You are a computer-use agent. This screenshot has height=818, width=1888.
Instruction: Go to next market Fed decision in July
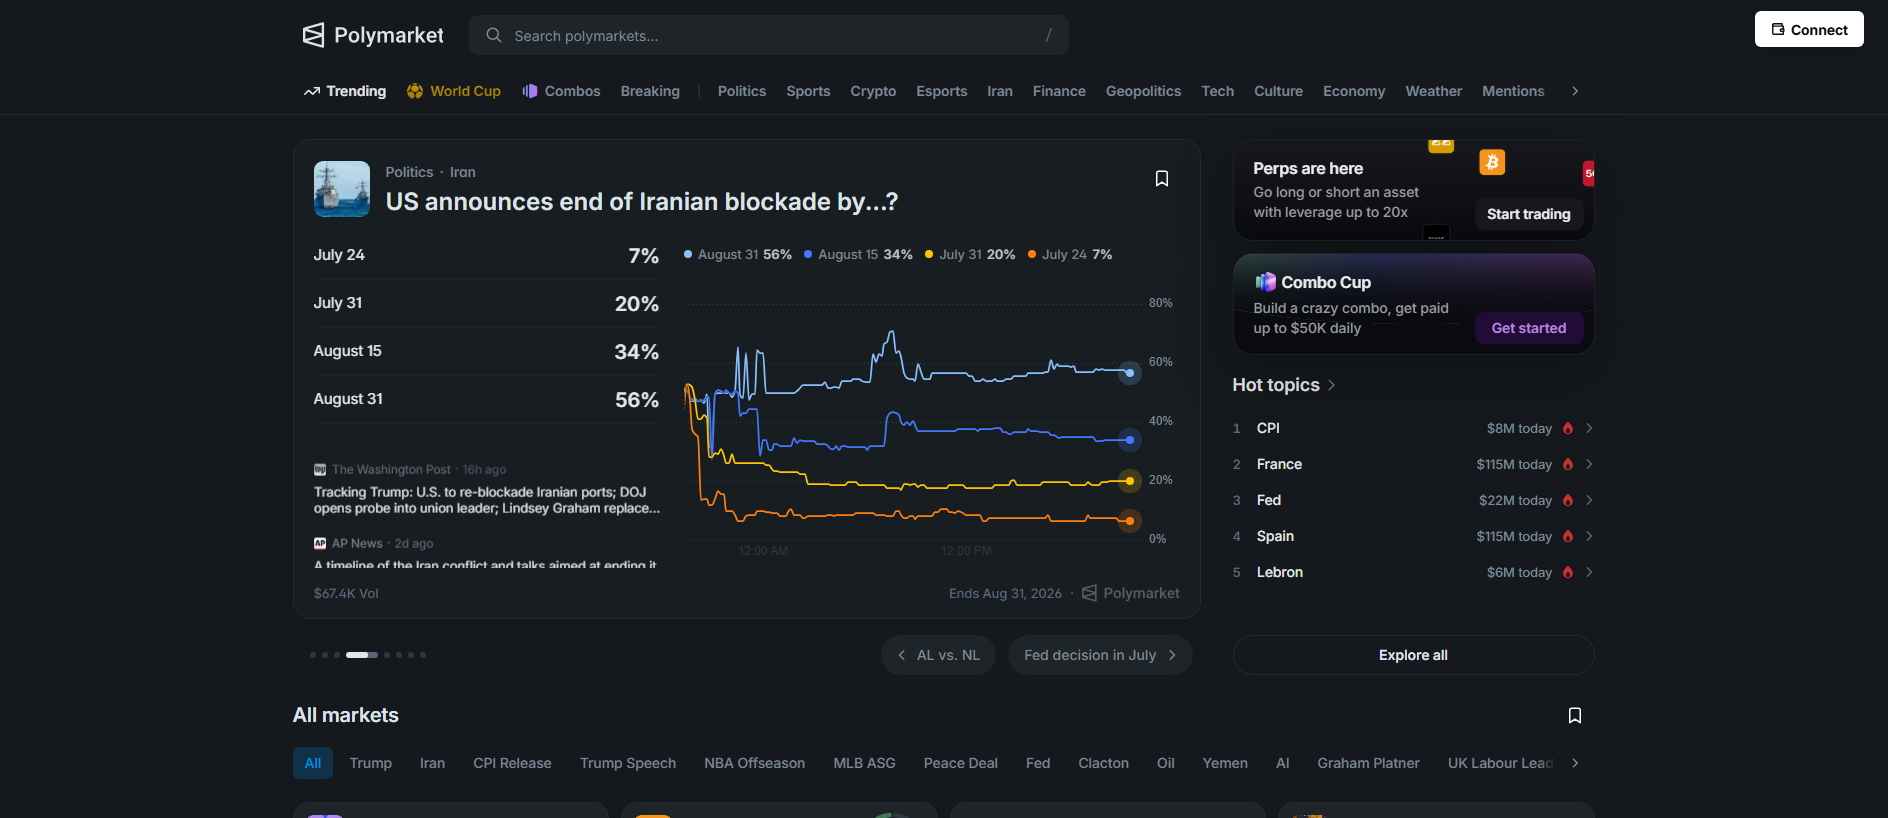tap(1100, 655)
